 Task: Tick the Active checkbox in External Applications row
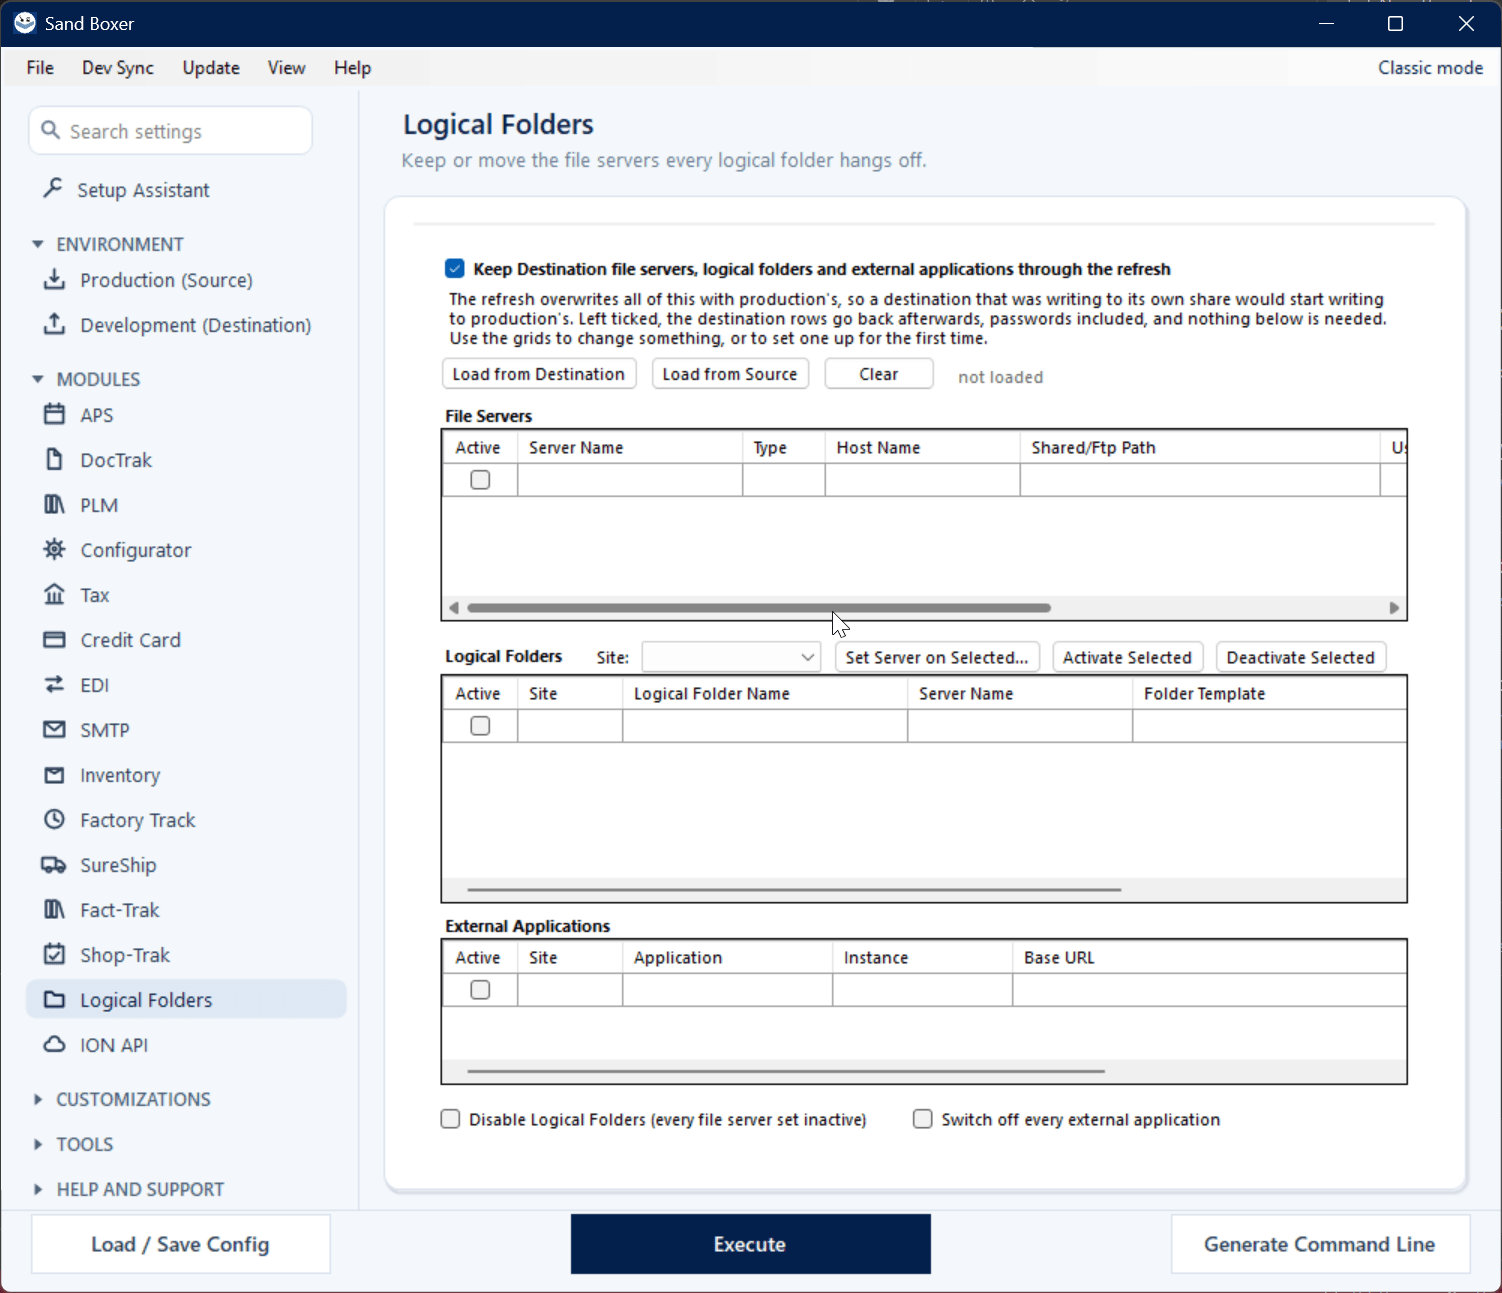(x=480, y=990)
